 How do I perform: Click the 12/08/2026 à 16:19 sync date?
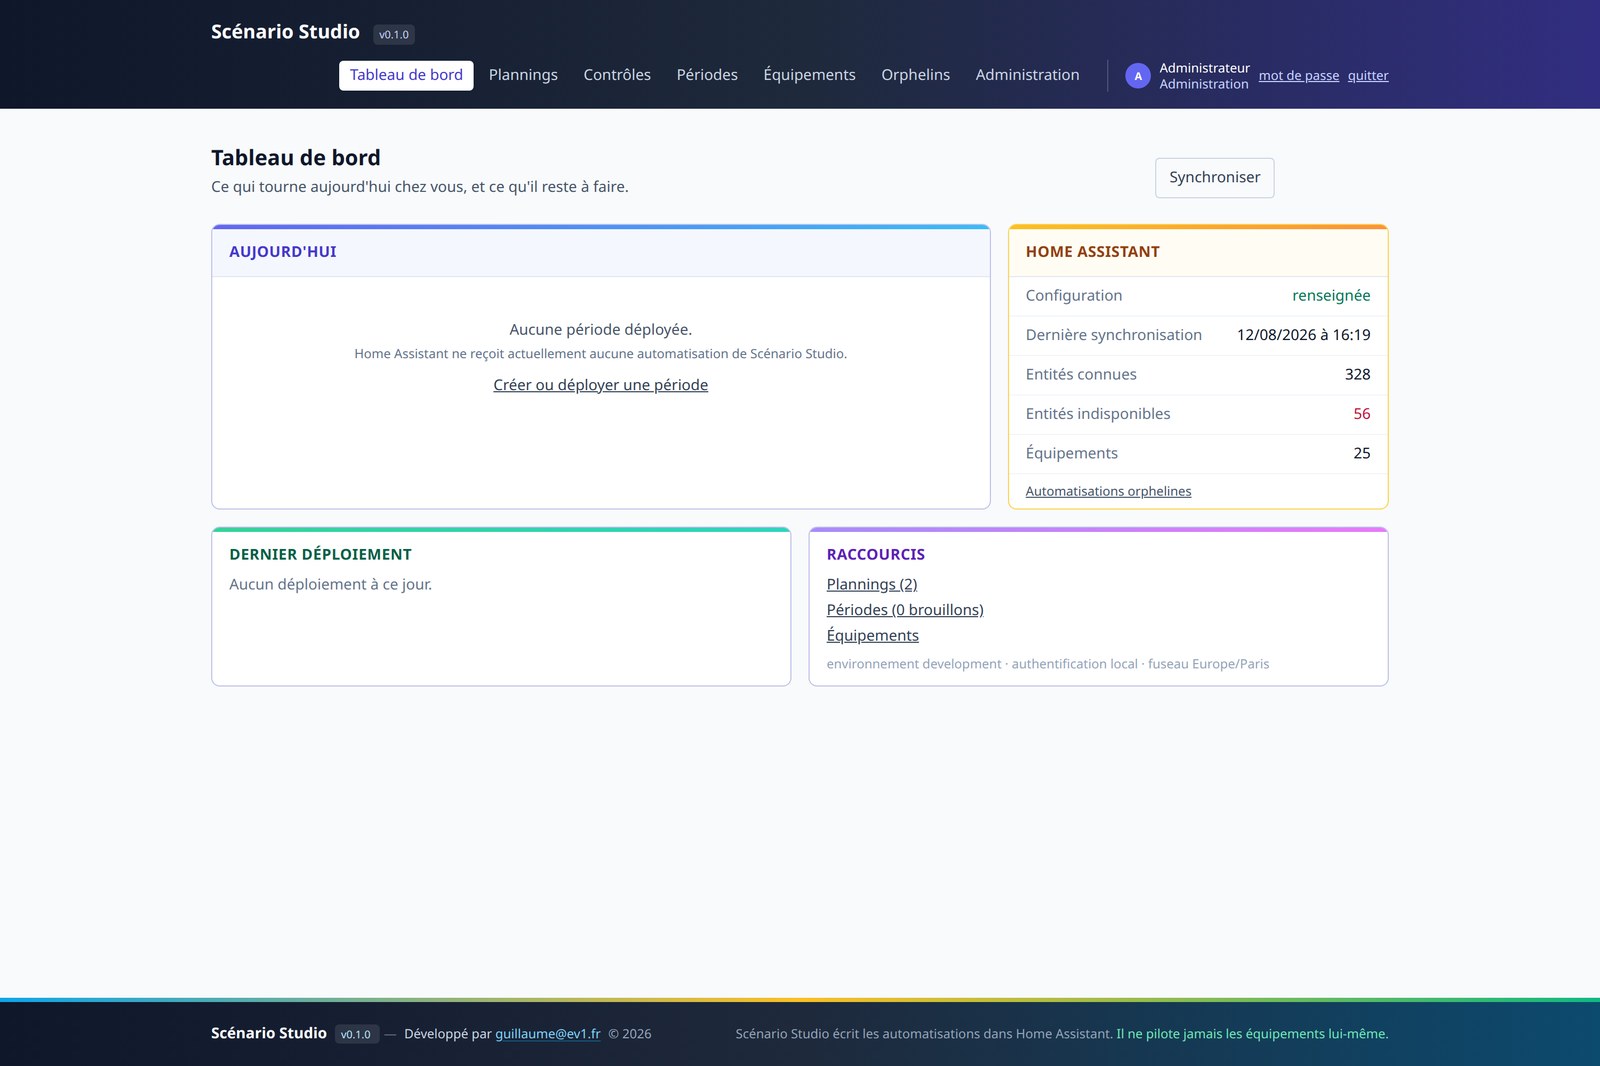(1303, 335)
